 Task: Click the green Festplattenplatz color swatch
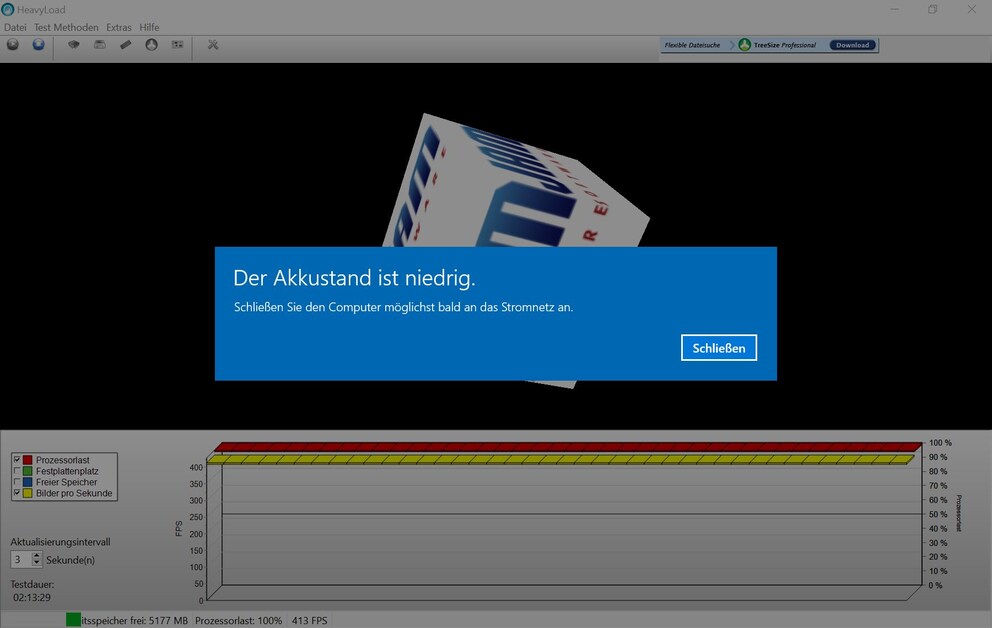(x=27, y=471)
